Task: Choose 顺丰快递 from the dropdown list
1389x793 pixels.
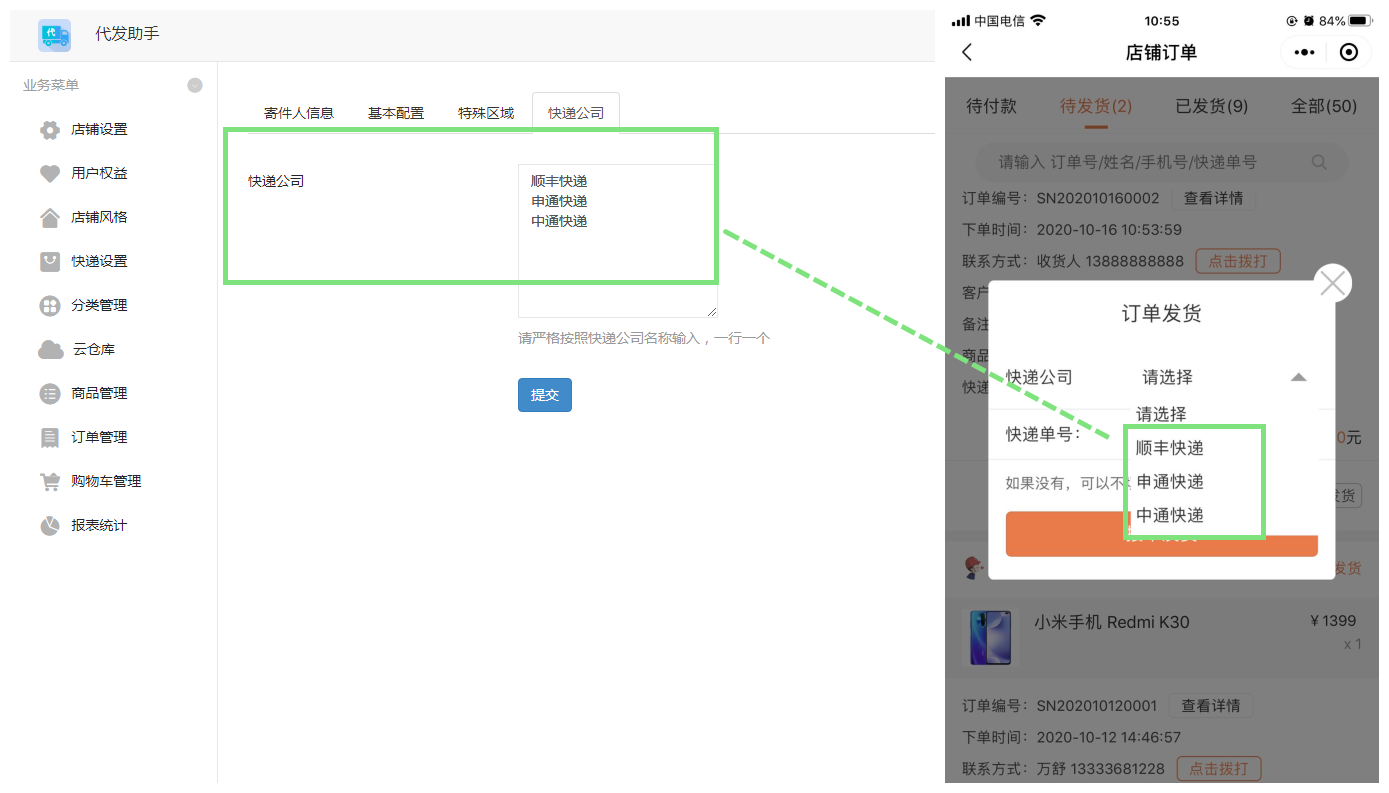Action: pos(1170,448)
